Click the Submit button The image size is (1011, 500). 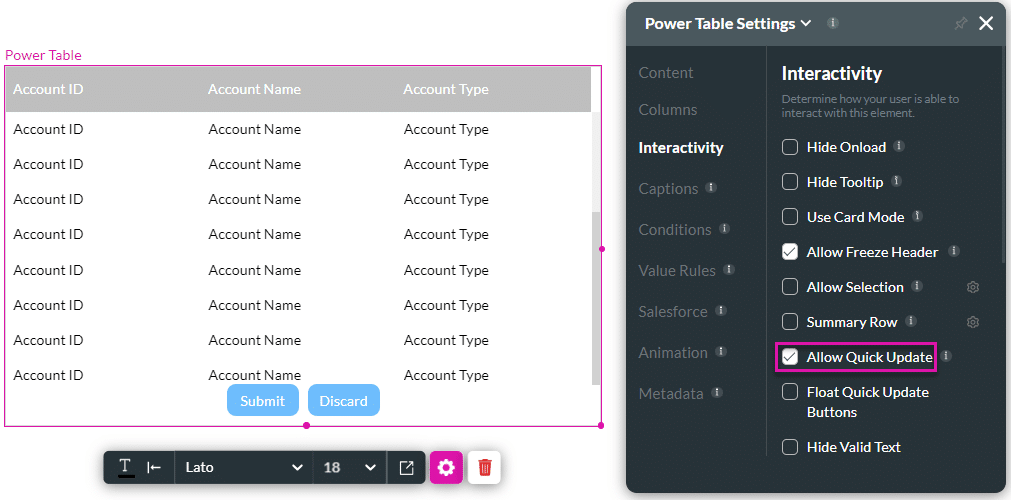(262, 400)
